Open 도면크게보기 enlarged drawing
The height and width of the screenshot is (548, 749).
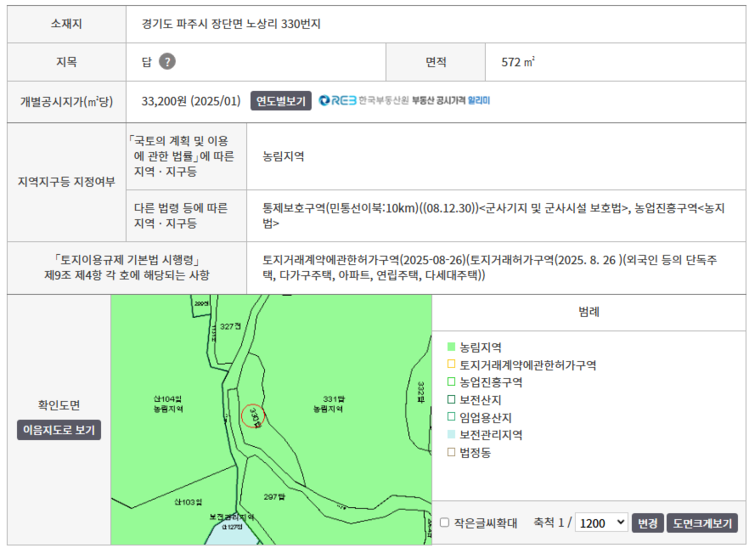click(702, 523)
